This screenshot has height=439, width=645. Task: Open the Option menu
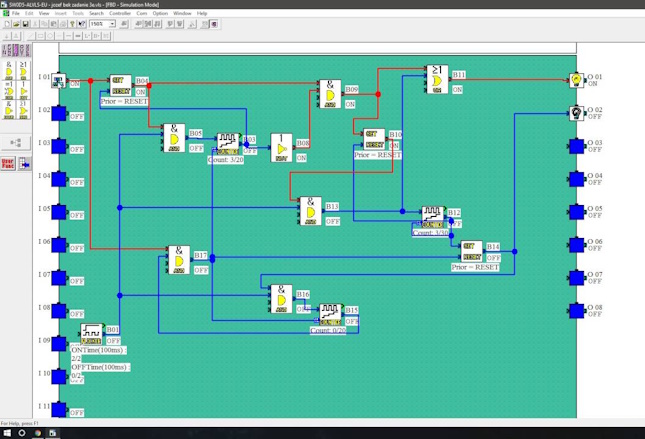pyautogui.click(x=160, y=13)
